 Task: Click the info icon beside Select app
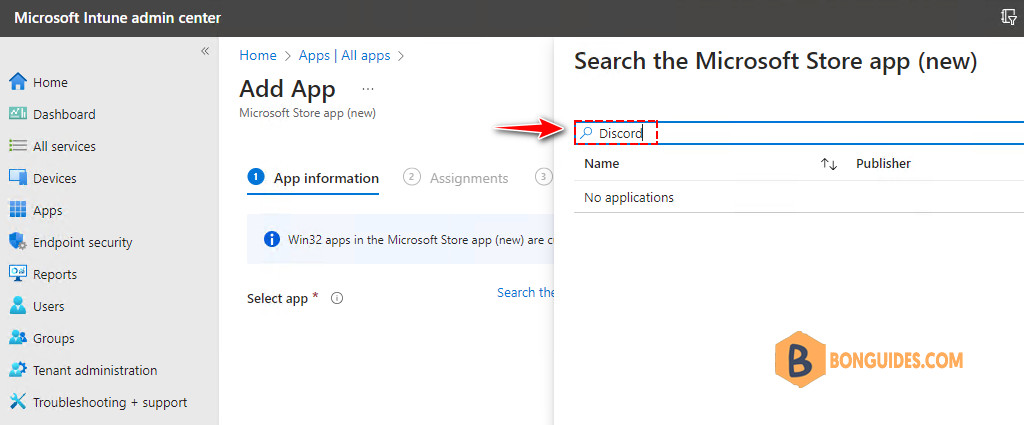pyautogui.click(x=337, y=298)
